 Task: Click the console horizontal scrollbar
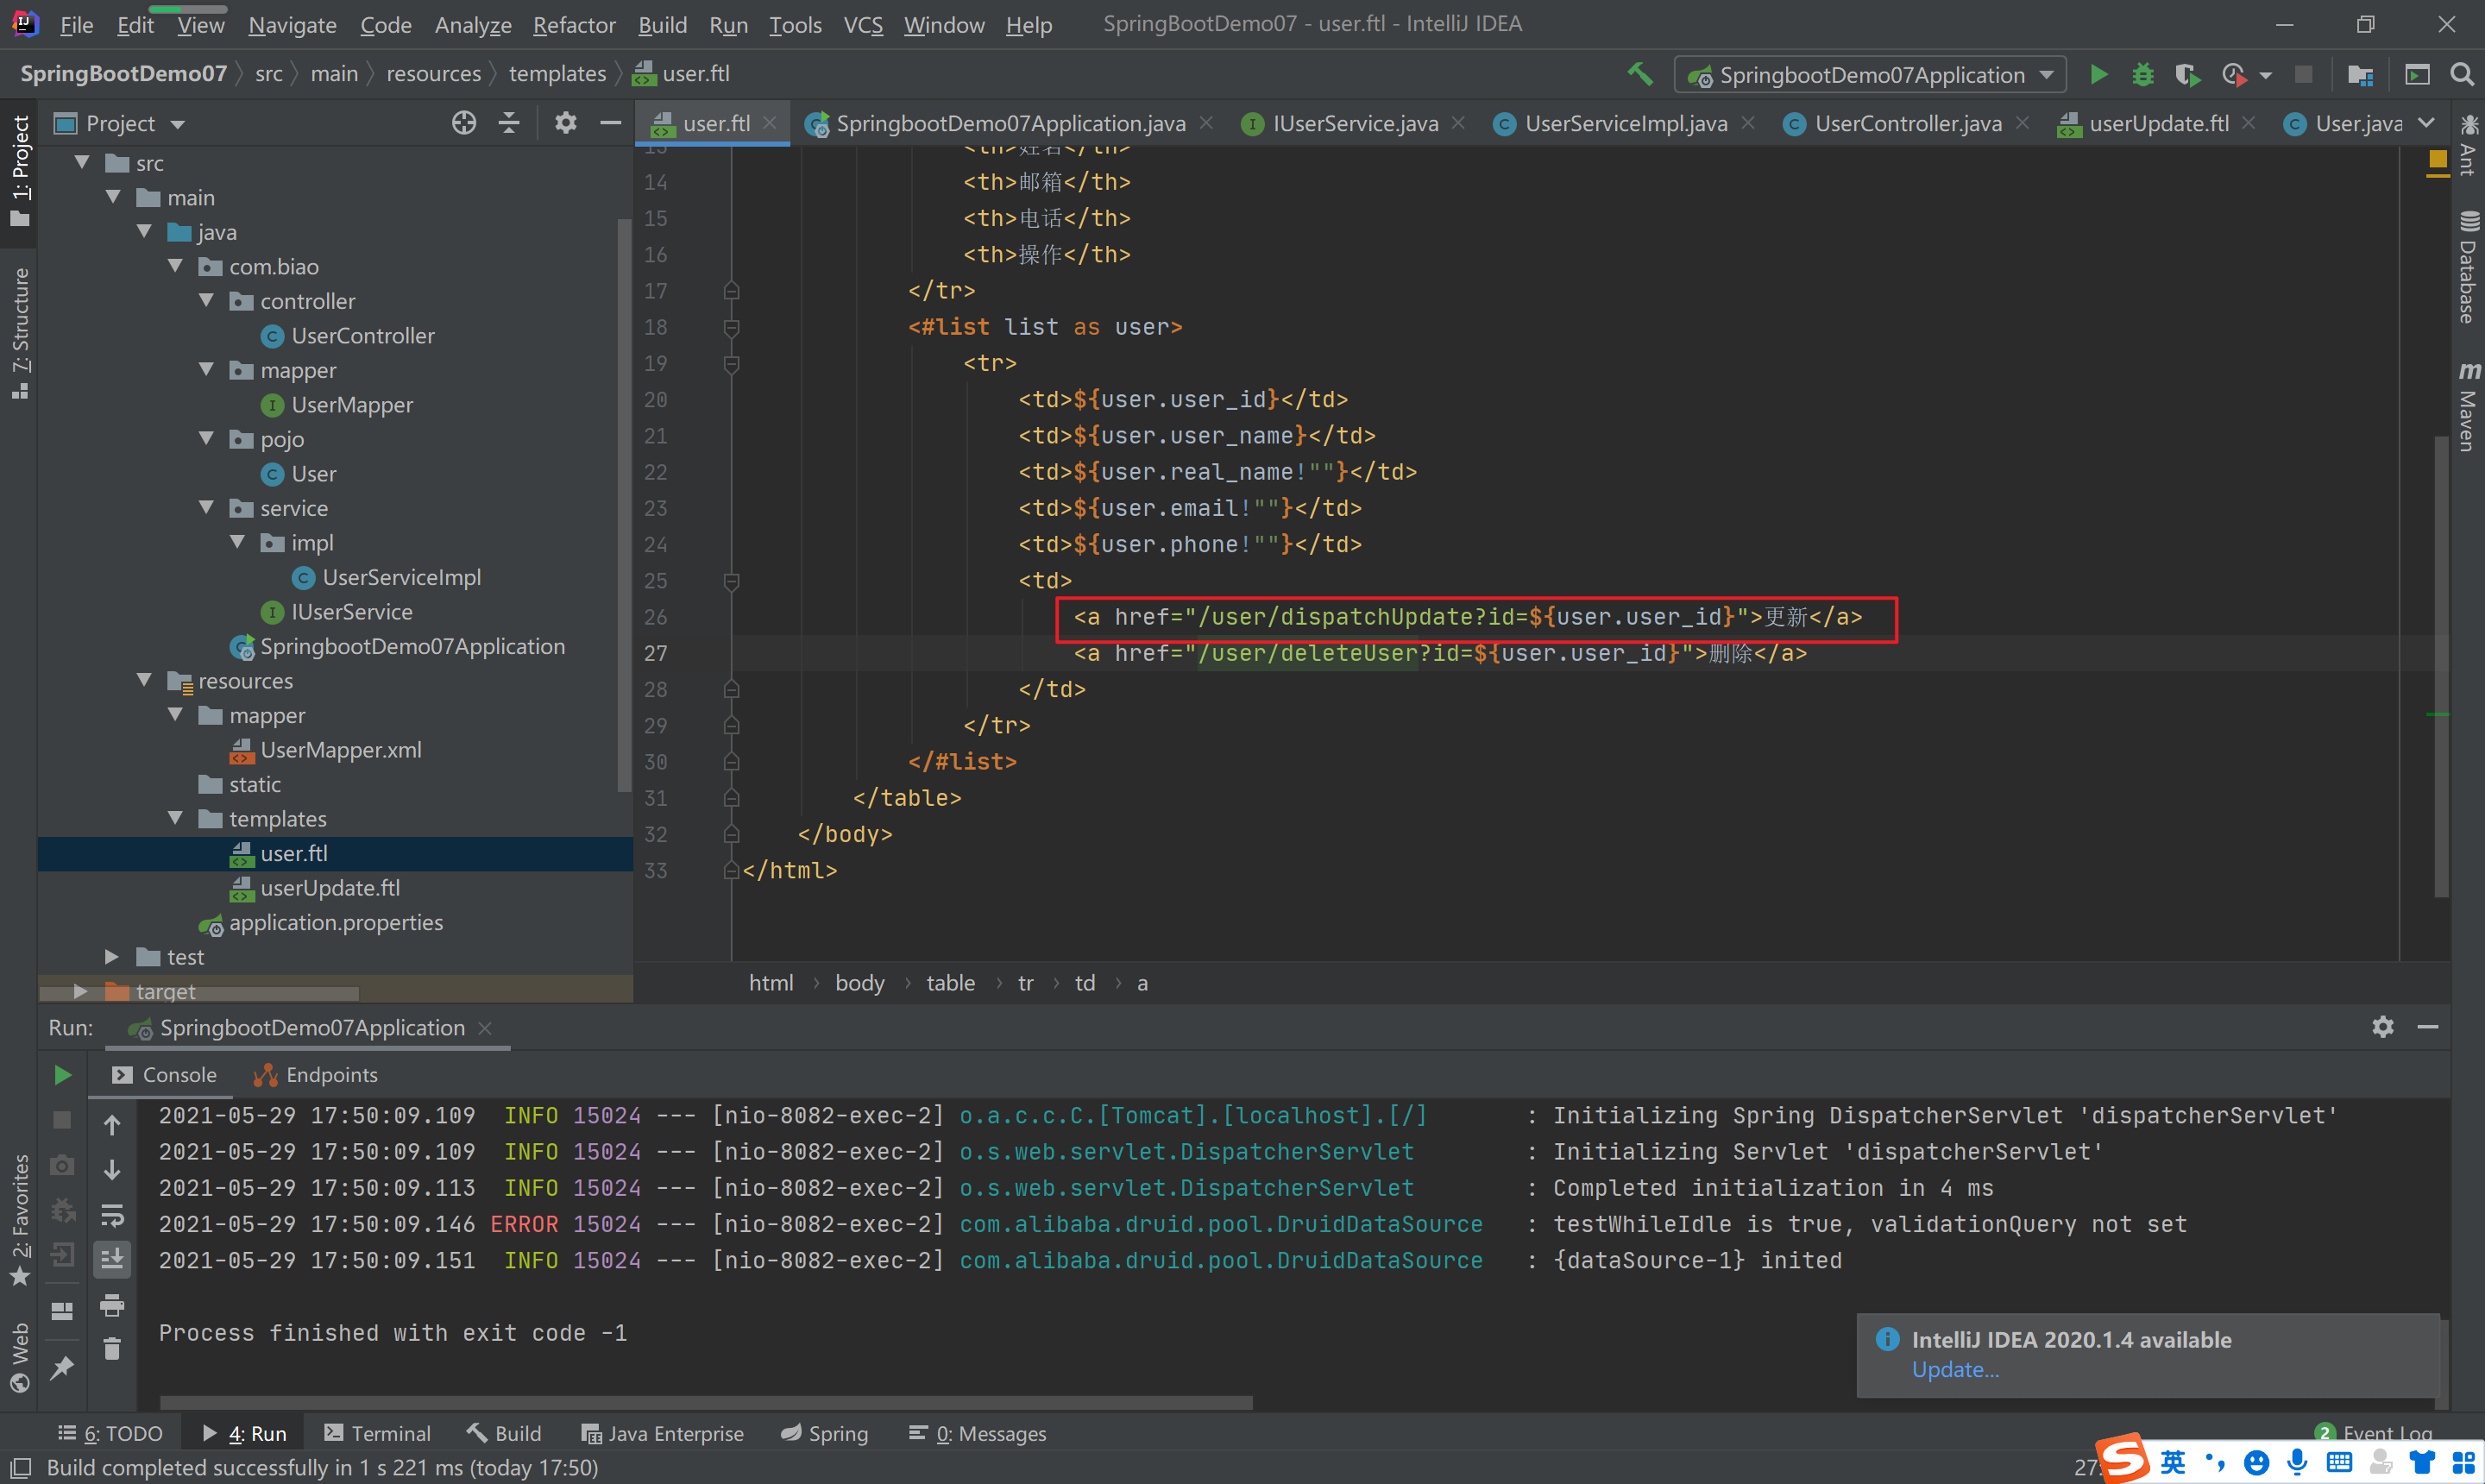tap(705, 1402)
